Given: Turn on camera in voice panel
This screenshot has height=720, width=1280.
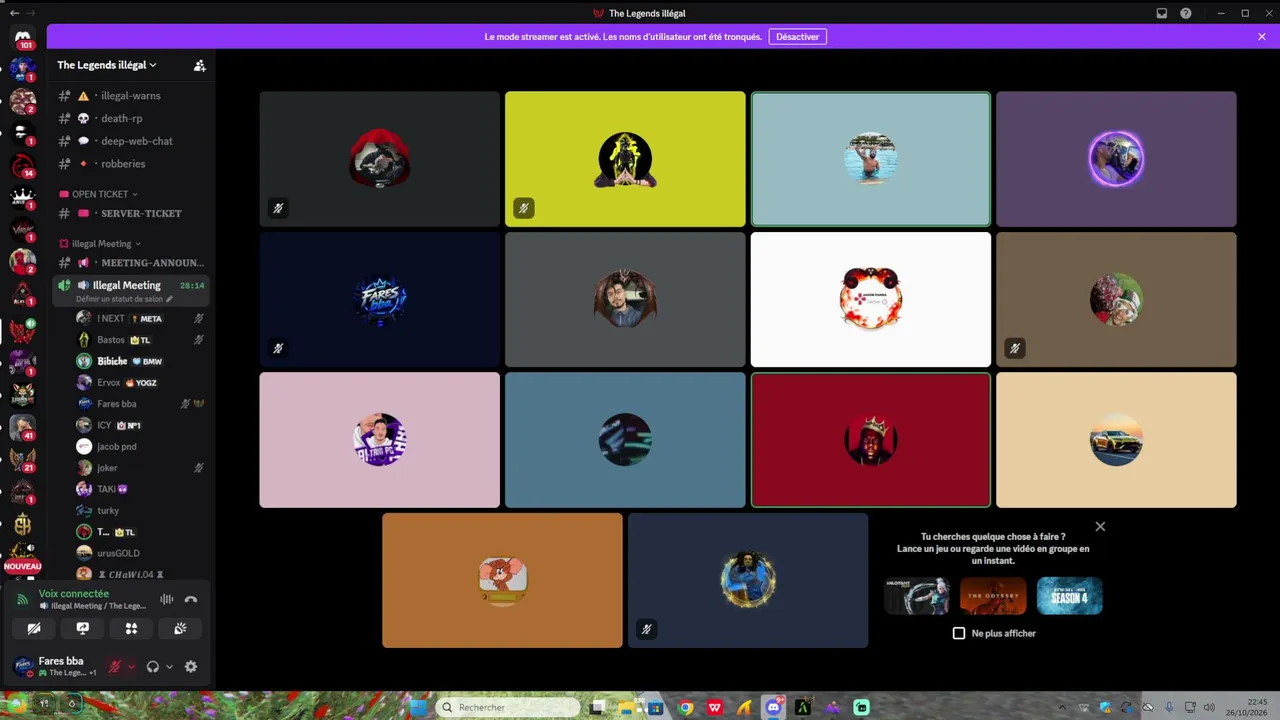Looking at the screenshot, I should tap(34, 628).
